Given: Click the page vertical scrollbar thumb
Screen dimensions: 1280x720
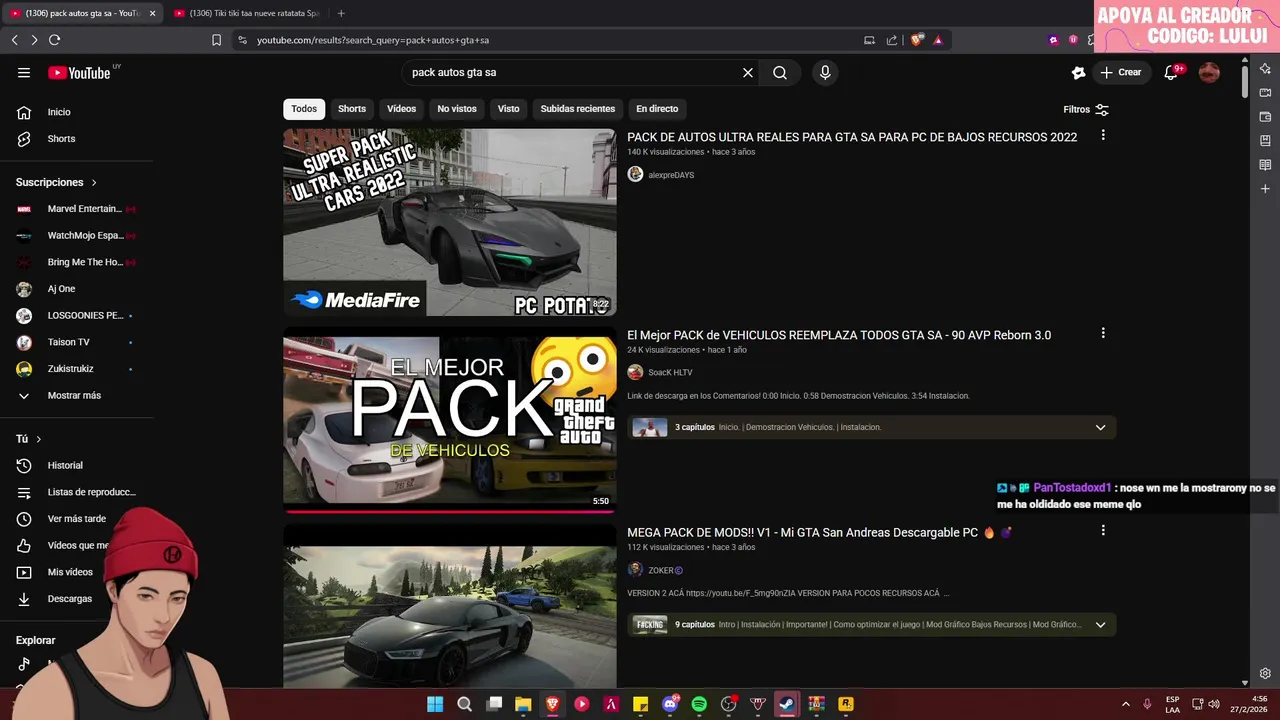Looking at the screenshot, I should click(1244, 80).
